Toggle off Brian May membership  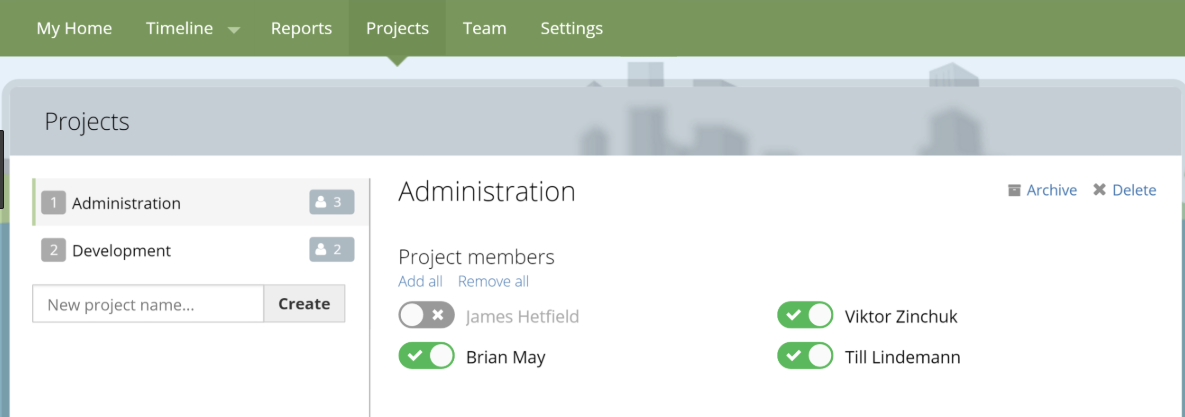point(427,356)
